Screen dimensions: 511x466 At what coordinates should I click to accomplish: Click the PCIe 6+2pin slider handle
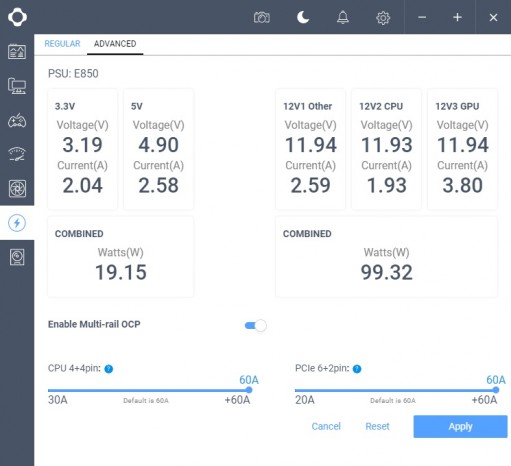click(496, 390)
